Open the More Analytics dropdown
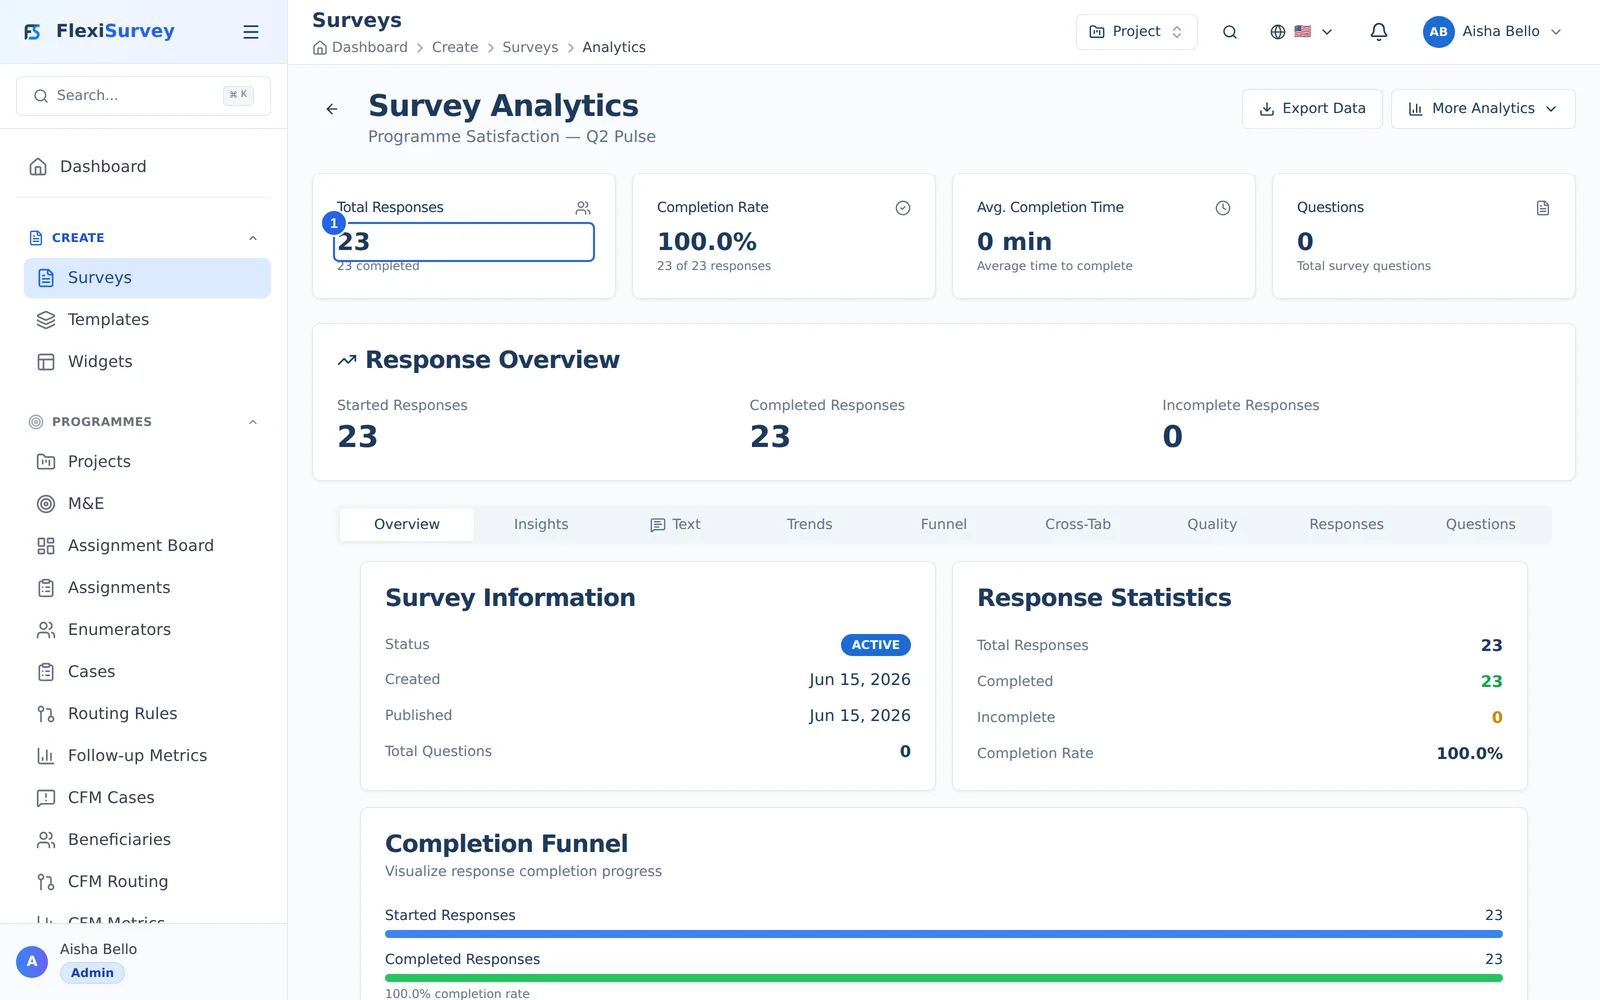The image size is (1600, 1000). tap(1483, 109)
